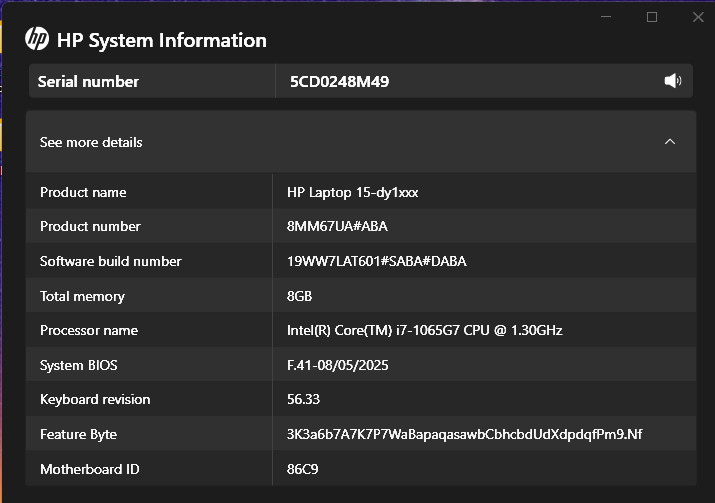Screen dimensions: 715x503
Task: Maximize the HP System Information window
Action: 652,17
